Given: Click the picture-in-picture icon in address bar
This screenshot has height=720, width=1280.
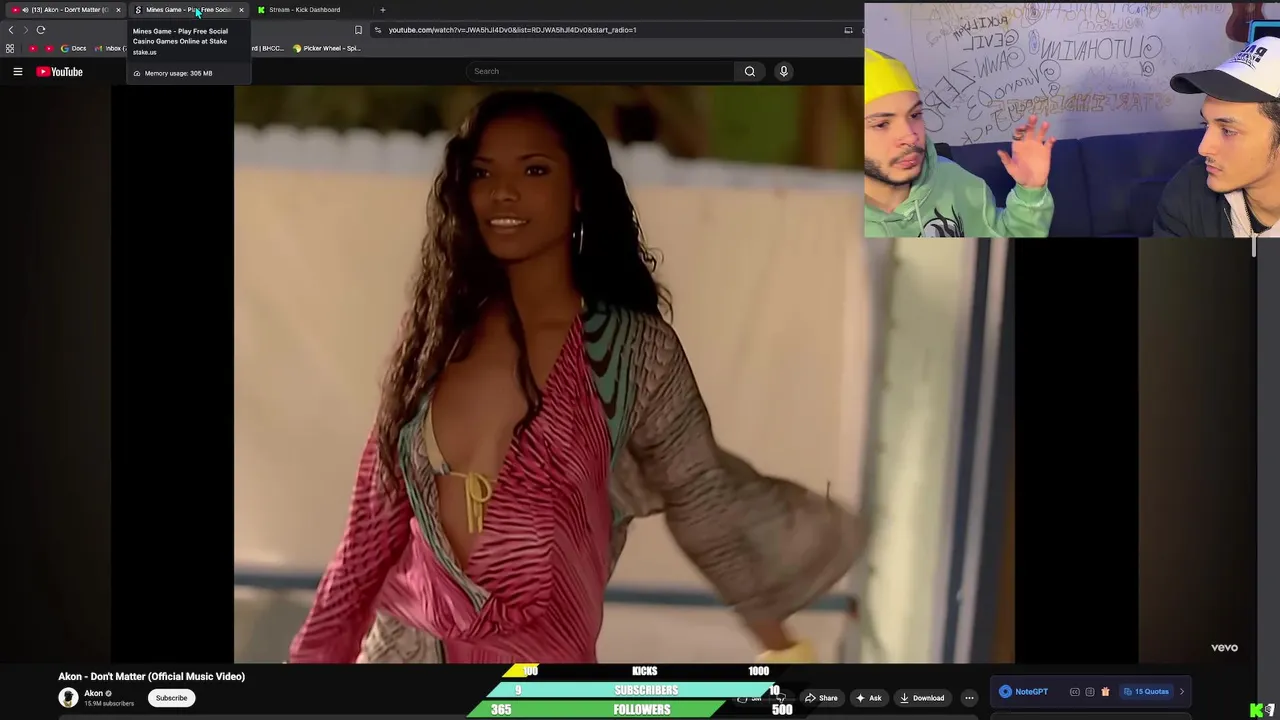Looking at the screenshot, I should click(x=848, y=30).
